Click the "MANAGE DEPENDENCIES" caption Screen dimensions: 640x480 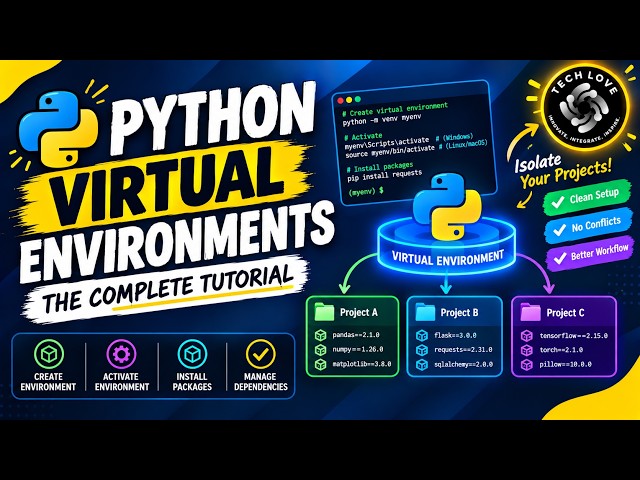pyautogui.click(x=261, y=382)
